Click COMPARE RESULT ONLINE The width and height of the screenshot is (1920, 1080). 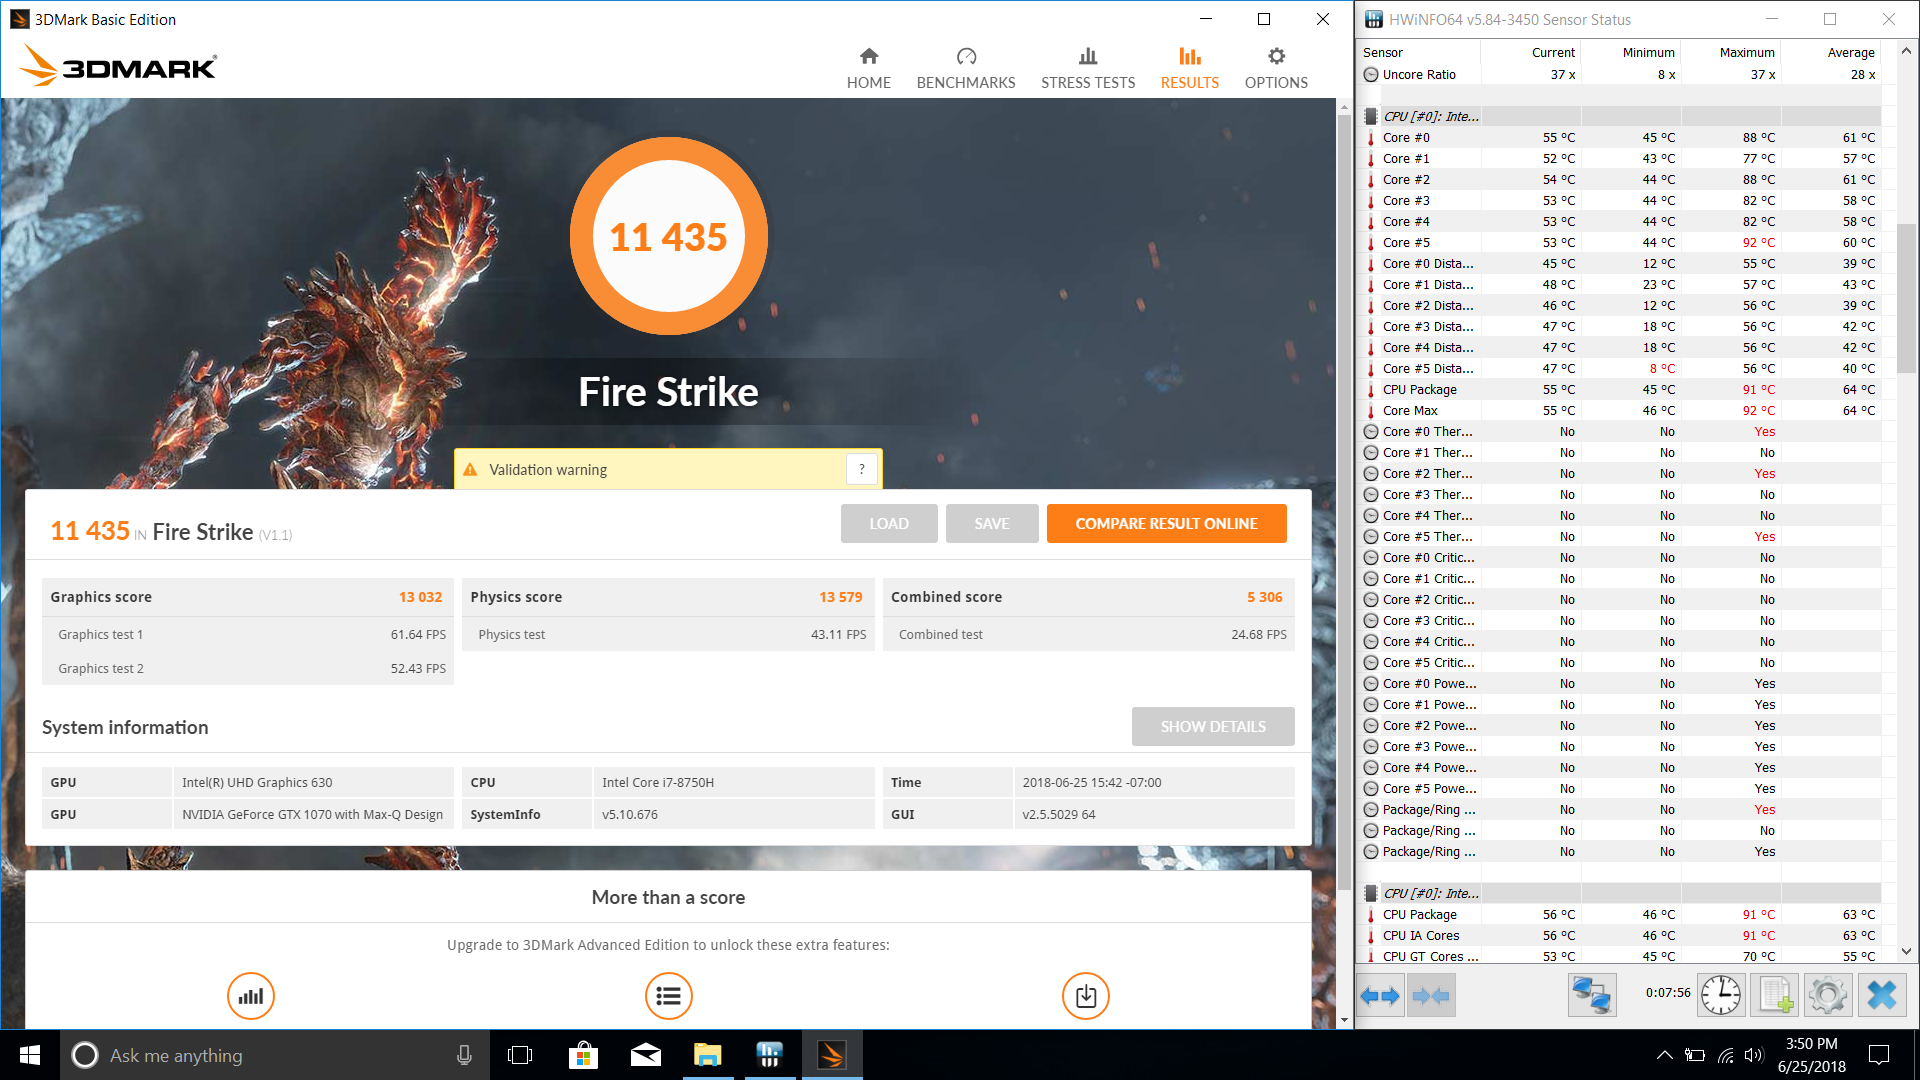point(1166,524)
